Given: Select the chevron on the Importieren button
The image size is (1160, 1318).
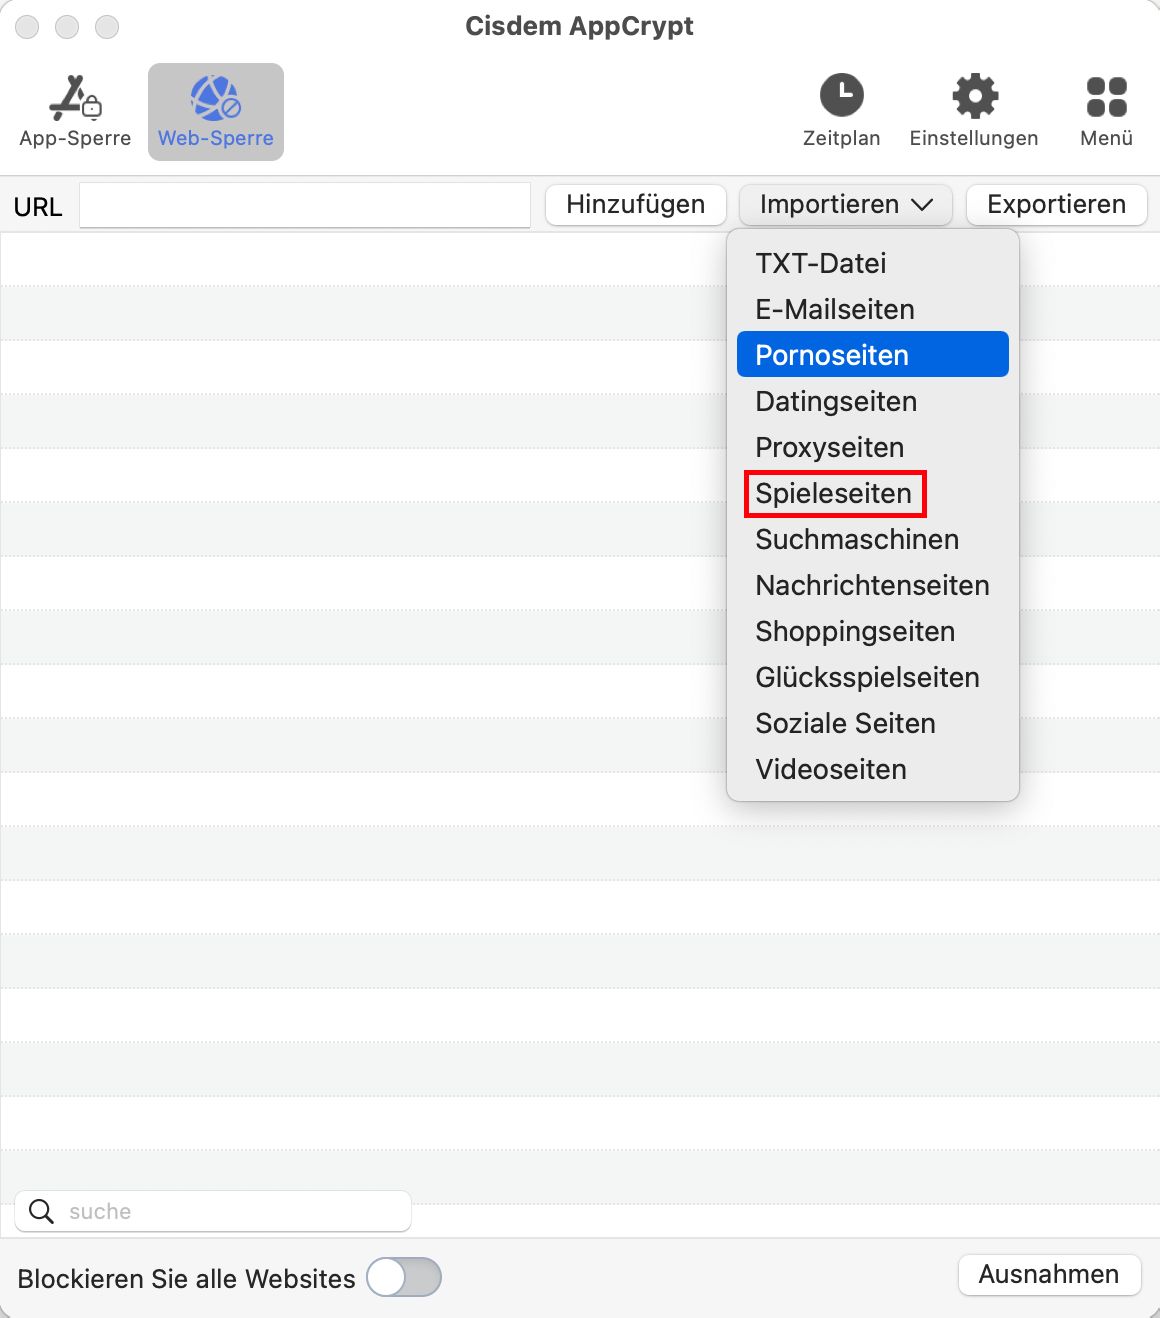Looking at the screenshot, I should point(926,205).
